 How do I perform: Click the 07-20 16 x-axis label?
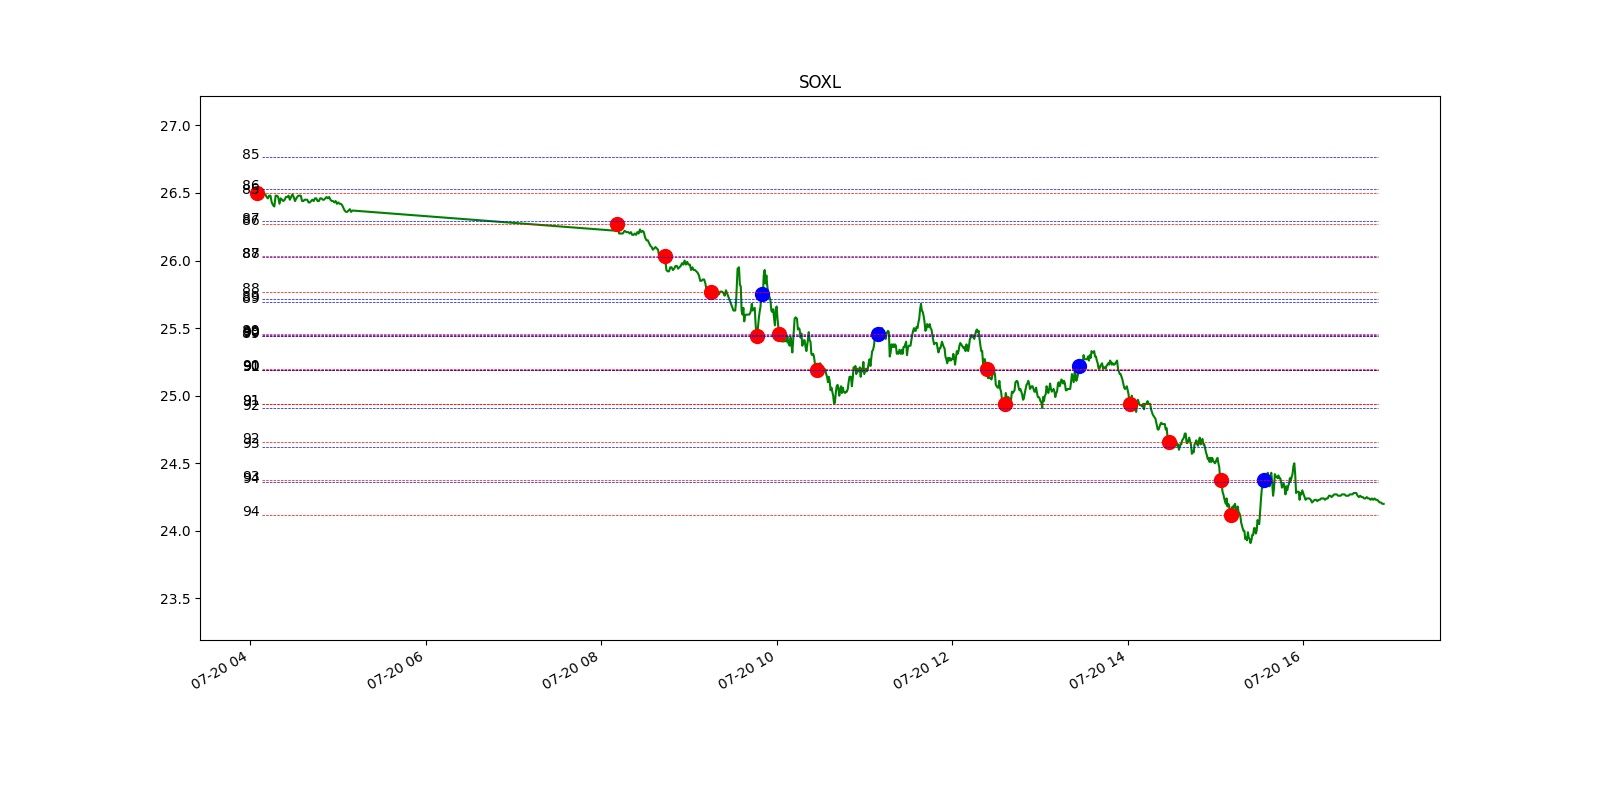1273,670
